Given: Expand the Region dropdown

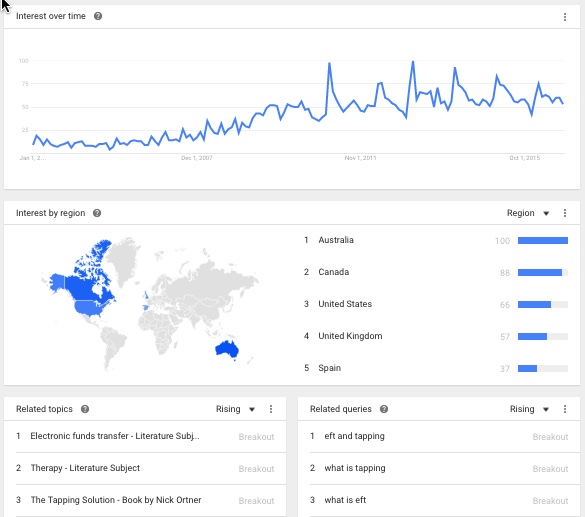Looking at the screenshot, I should [528, 213].
